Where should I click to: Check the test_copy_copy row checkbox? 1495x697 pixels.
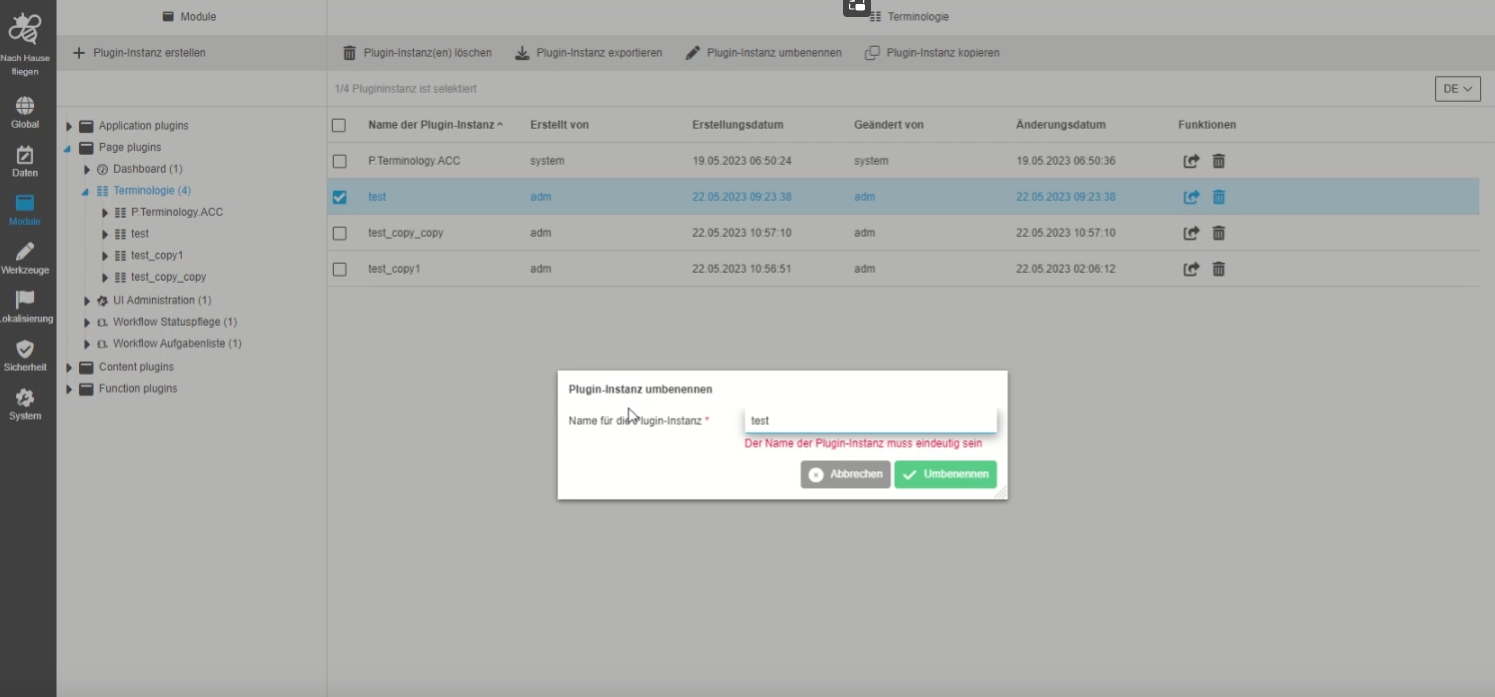pos(339,233)
